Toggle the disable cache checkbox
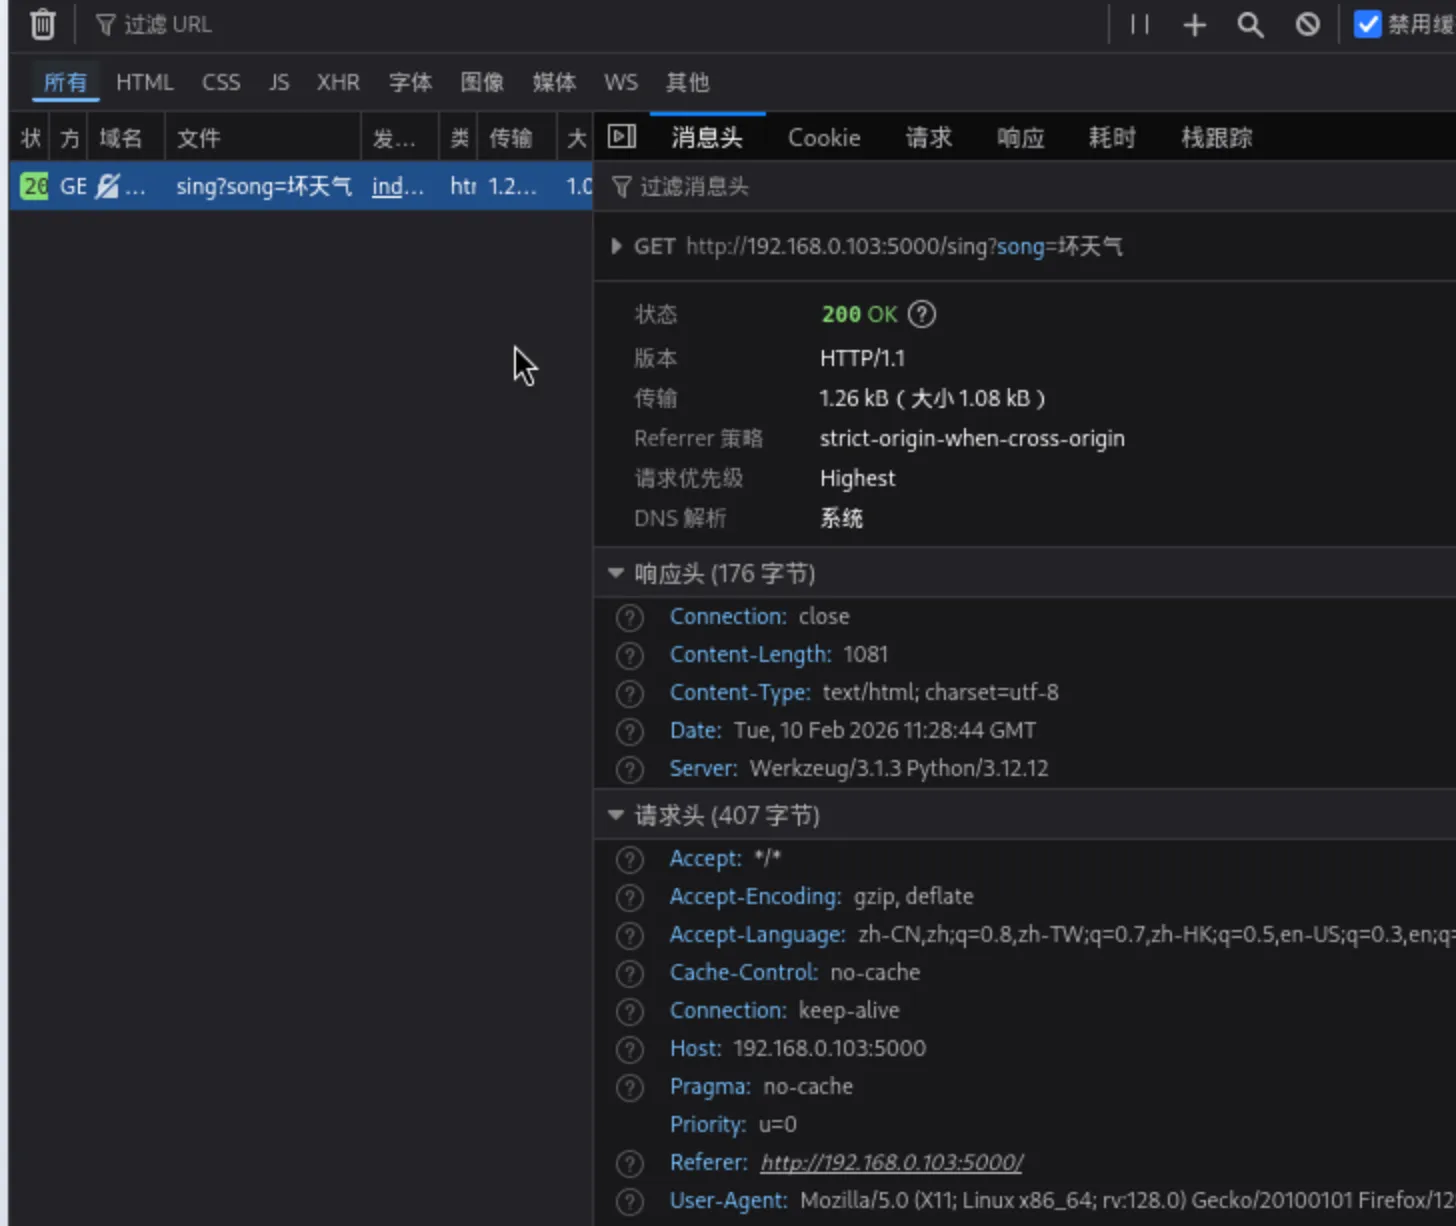 (x=1367, y=24)
